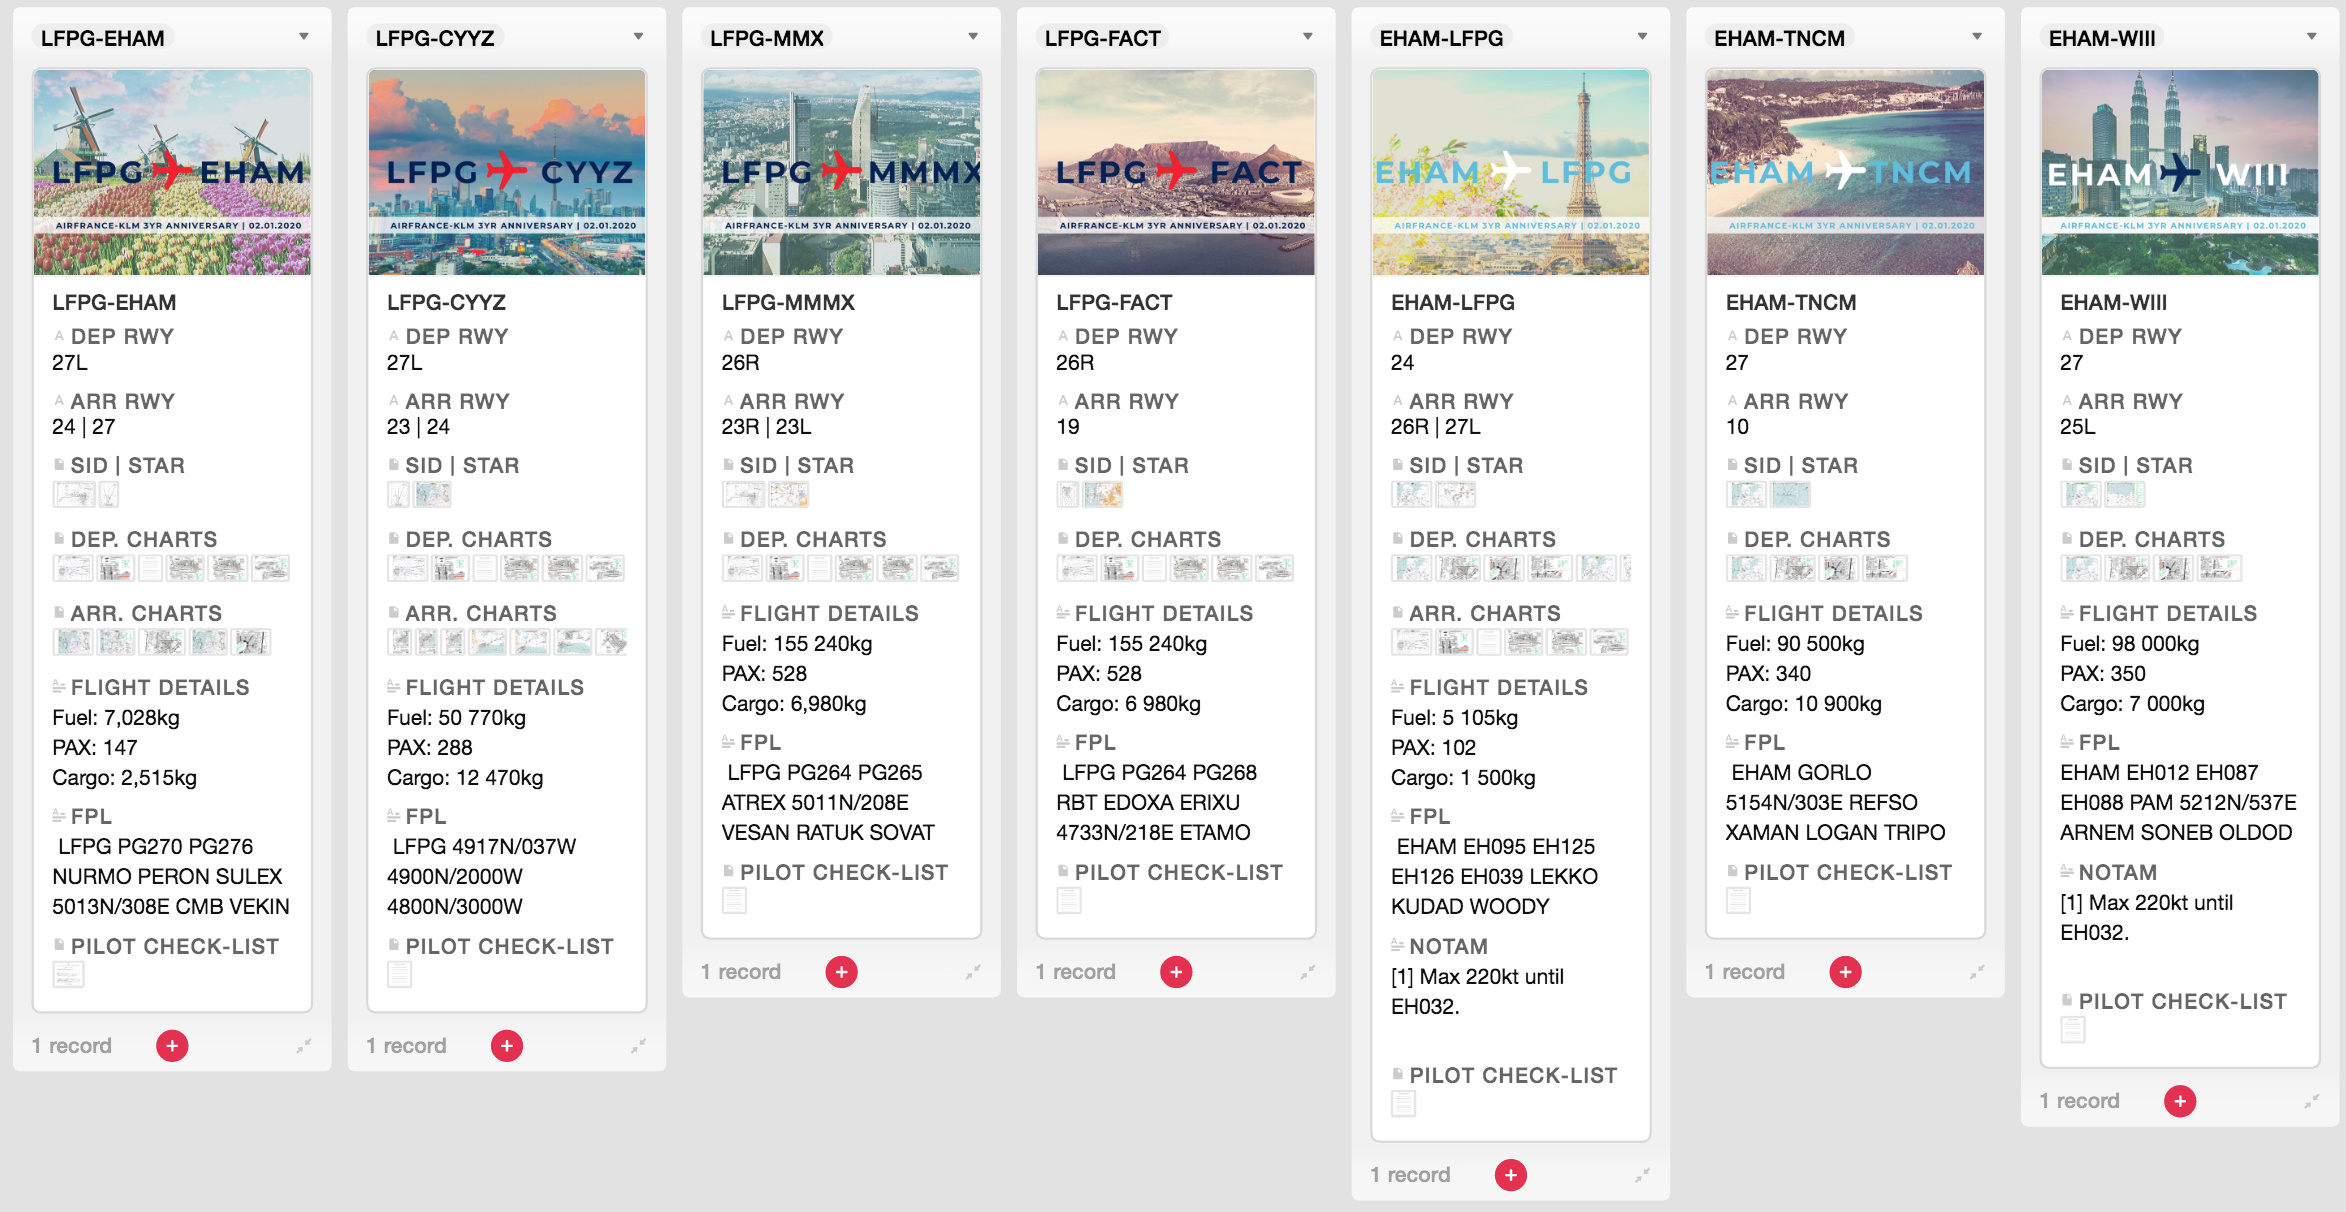Open first arrival chart in EHAM-LFPG card
The height and width of the screenshot is (1212, 2346).
pos(1412,642)
